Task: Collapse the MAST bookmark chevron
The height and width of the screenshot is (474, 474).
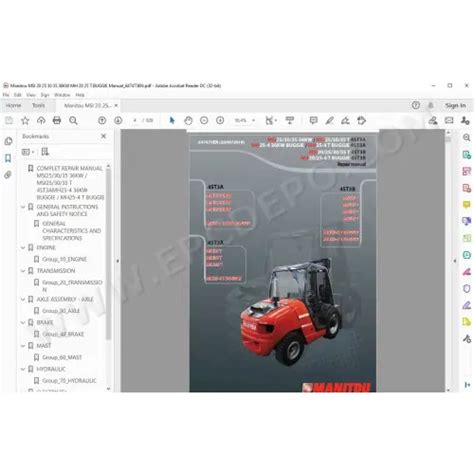Action: (x=23, y=346)
